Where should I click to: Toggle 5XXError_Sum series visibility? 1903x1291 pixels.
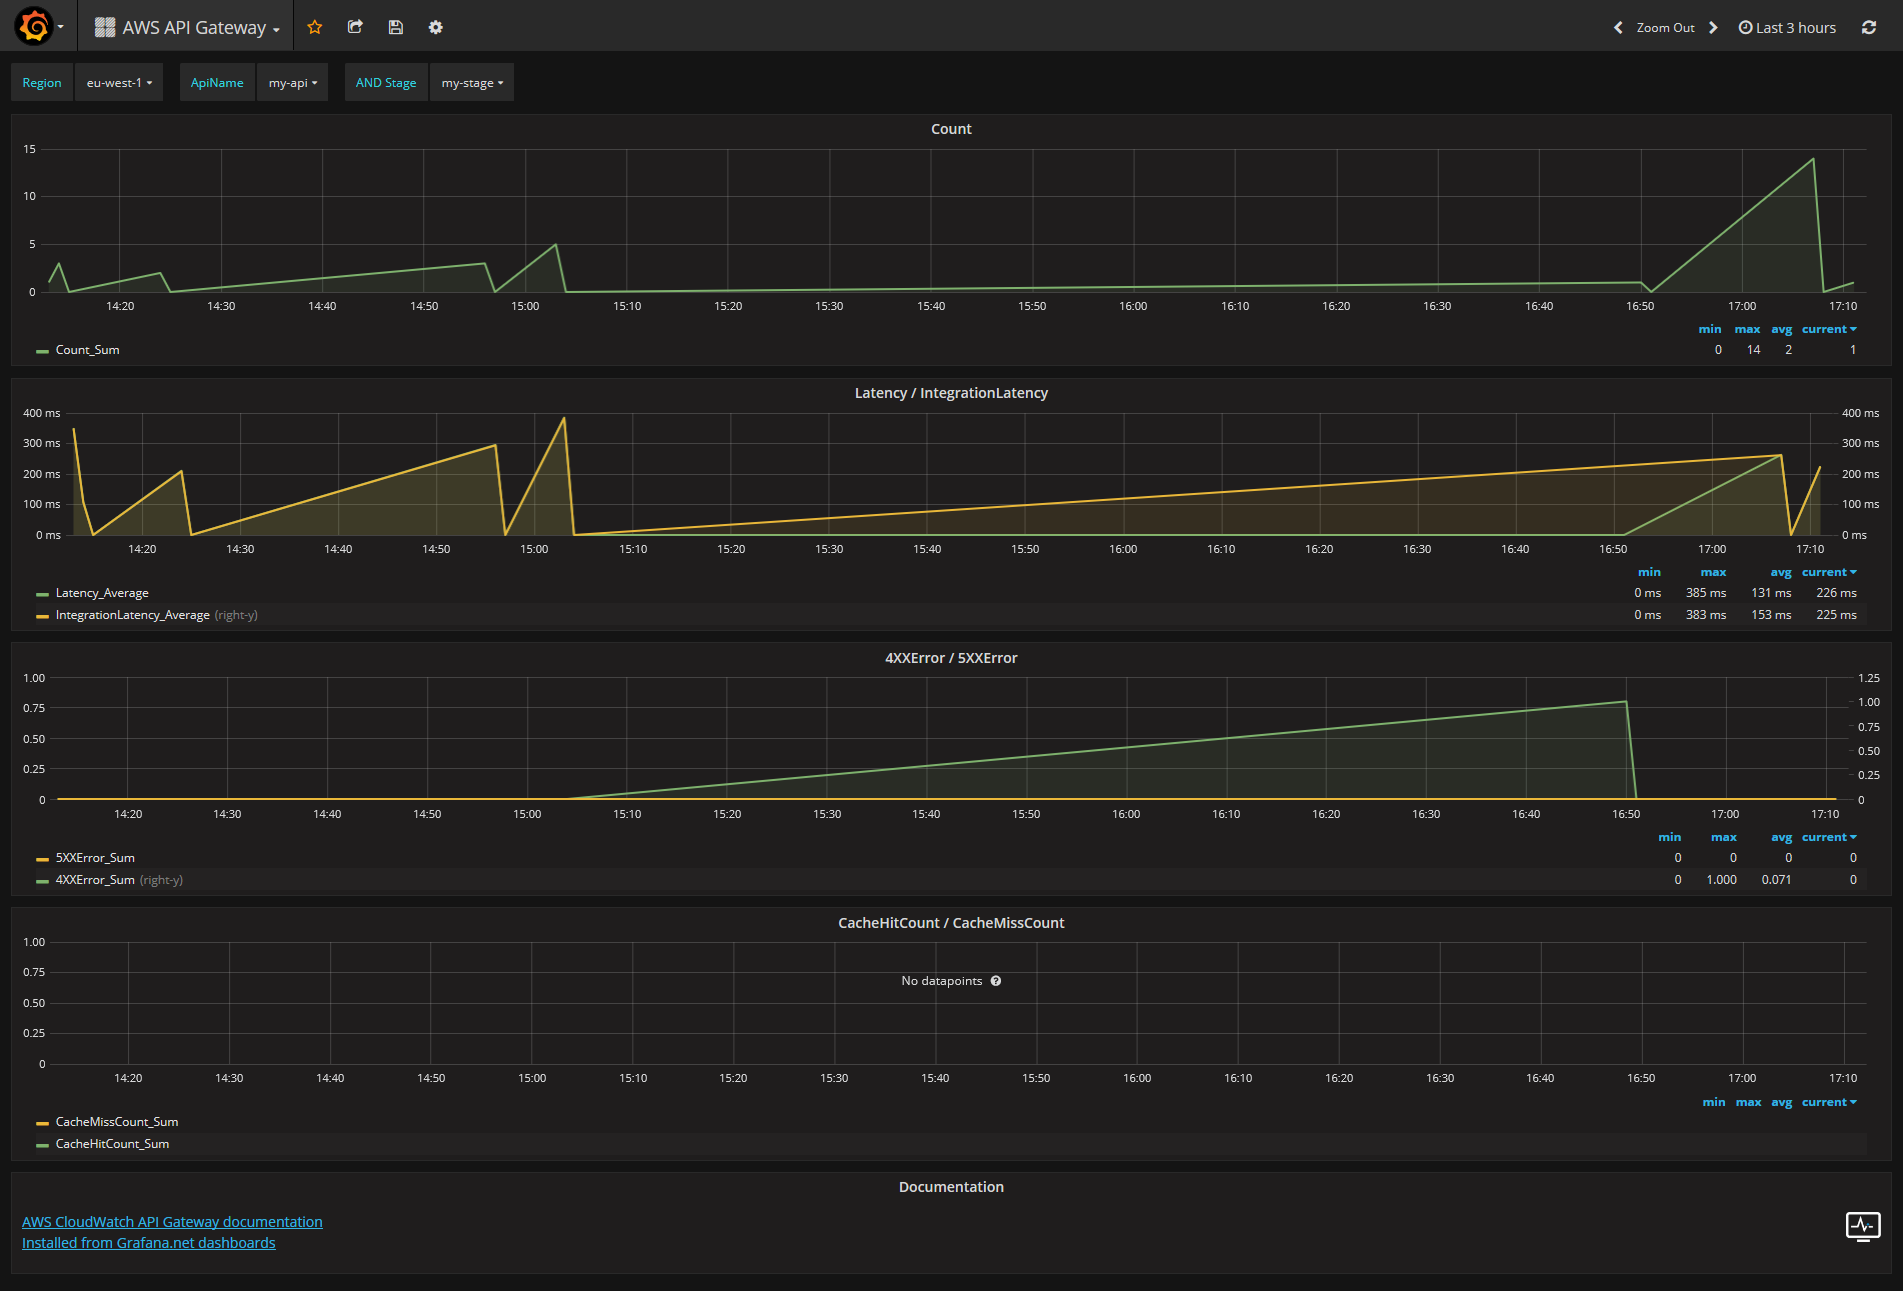(x=95, y=858)
